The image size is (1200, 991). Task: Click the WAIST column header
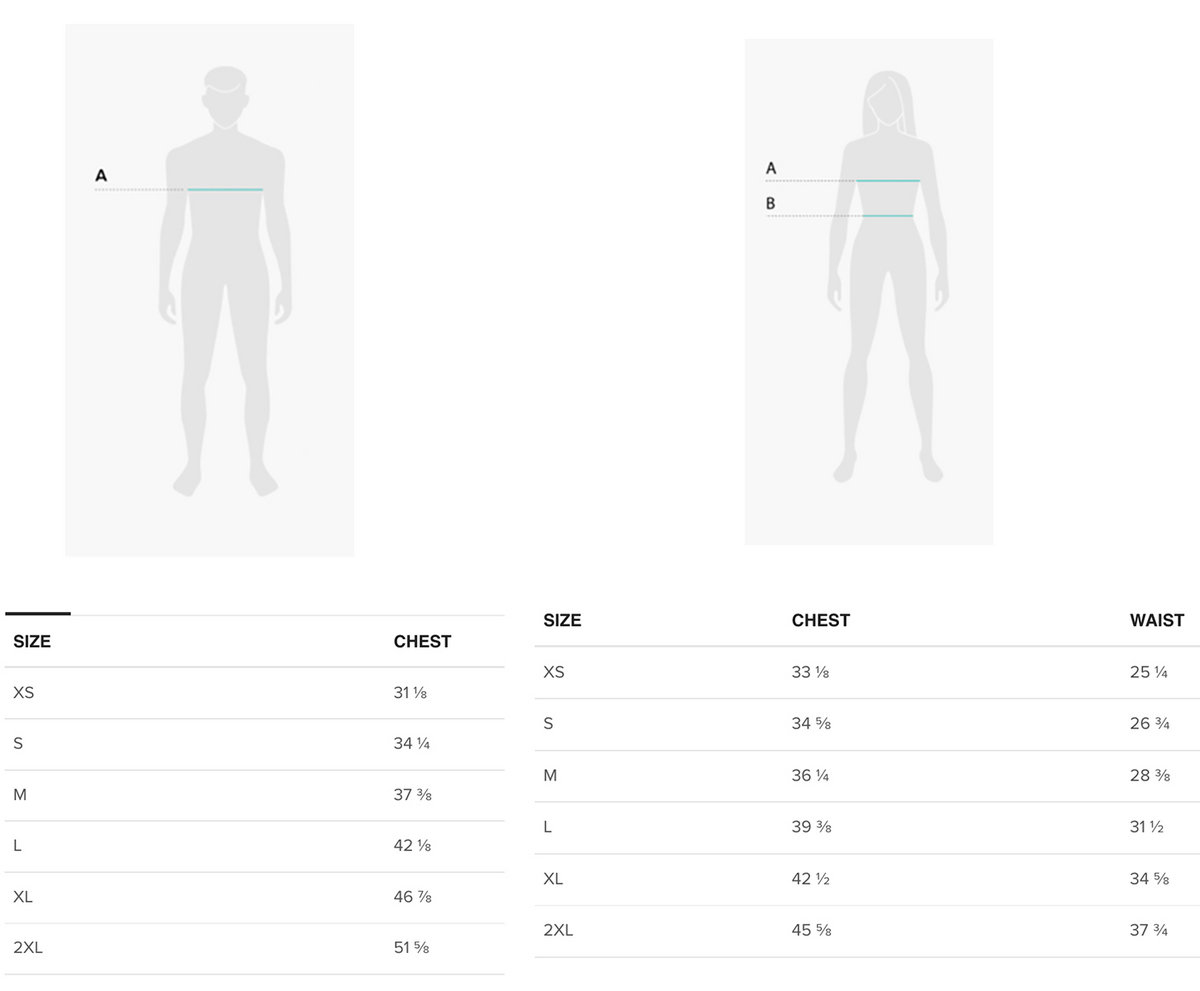(x=1157, y=621)
